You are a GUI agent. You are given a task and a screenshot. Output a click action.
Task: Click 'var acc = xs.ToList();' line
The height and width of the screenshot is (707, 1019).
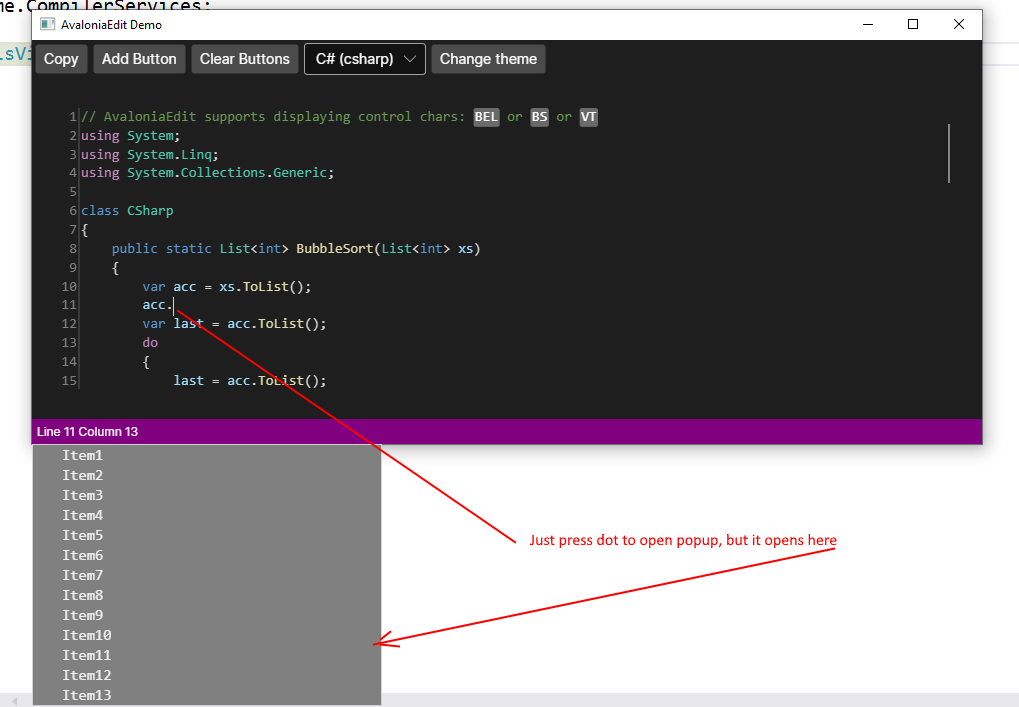pyautogui.click(x=227, y=287)
